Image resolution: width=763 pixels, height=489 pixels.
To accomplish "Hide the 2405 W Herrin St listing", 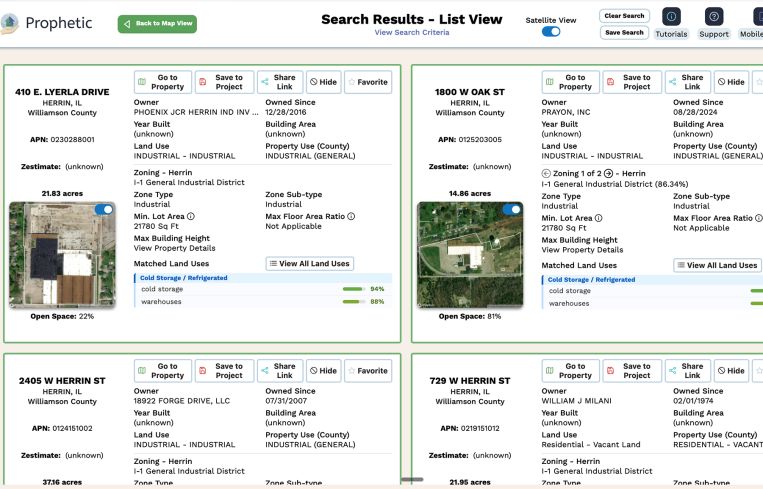I will [x=324, y=371].
